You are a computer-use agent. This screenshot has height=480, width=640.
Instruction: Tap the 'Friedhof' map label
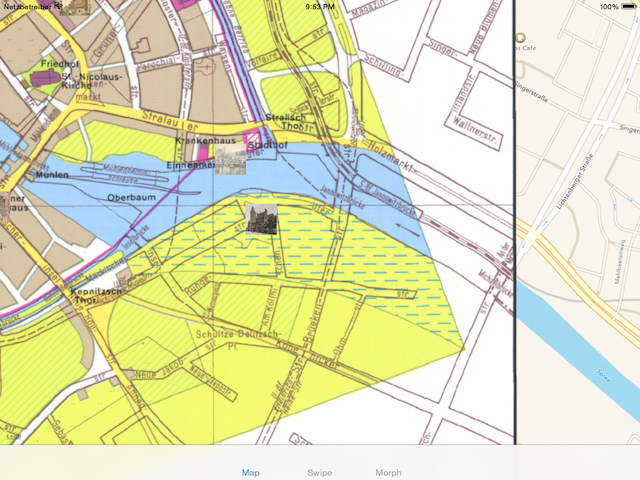point(60,64)
